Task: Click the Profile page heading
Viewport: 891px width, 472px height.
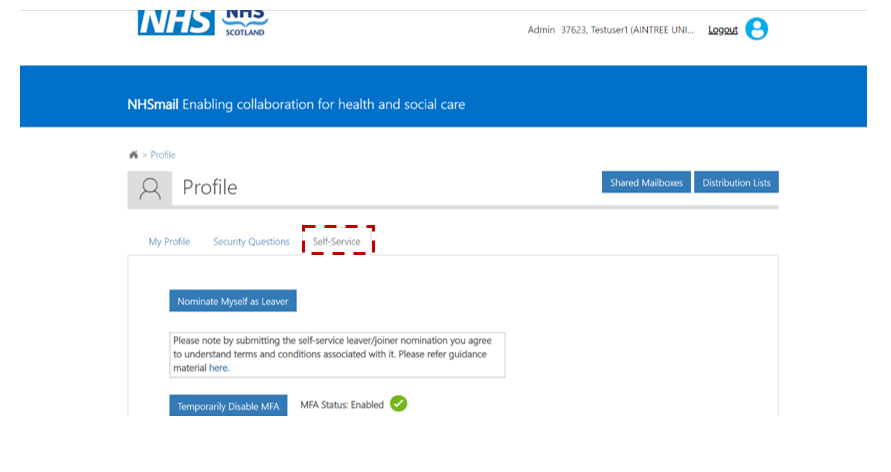Action: click(x=210, y=187)
